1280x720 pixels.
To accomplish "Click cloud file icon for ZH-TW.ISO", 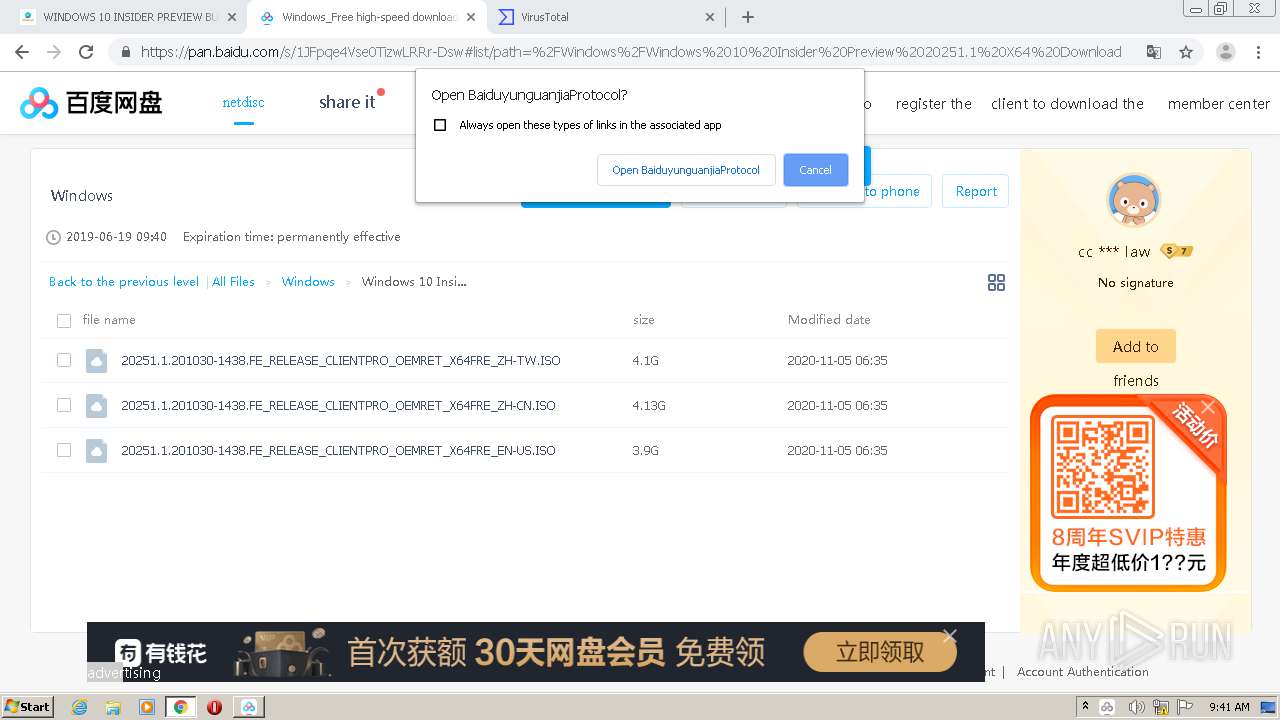I will coord(96,360).
